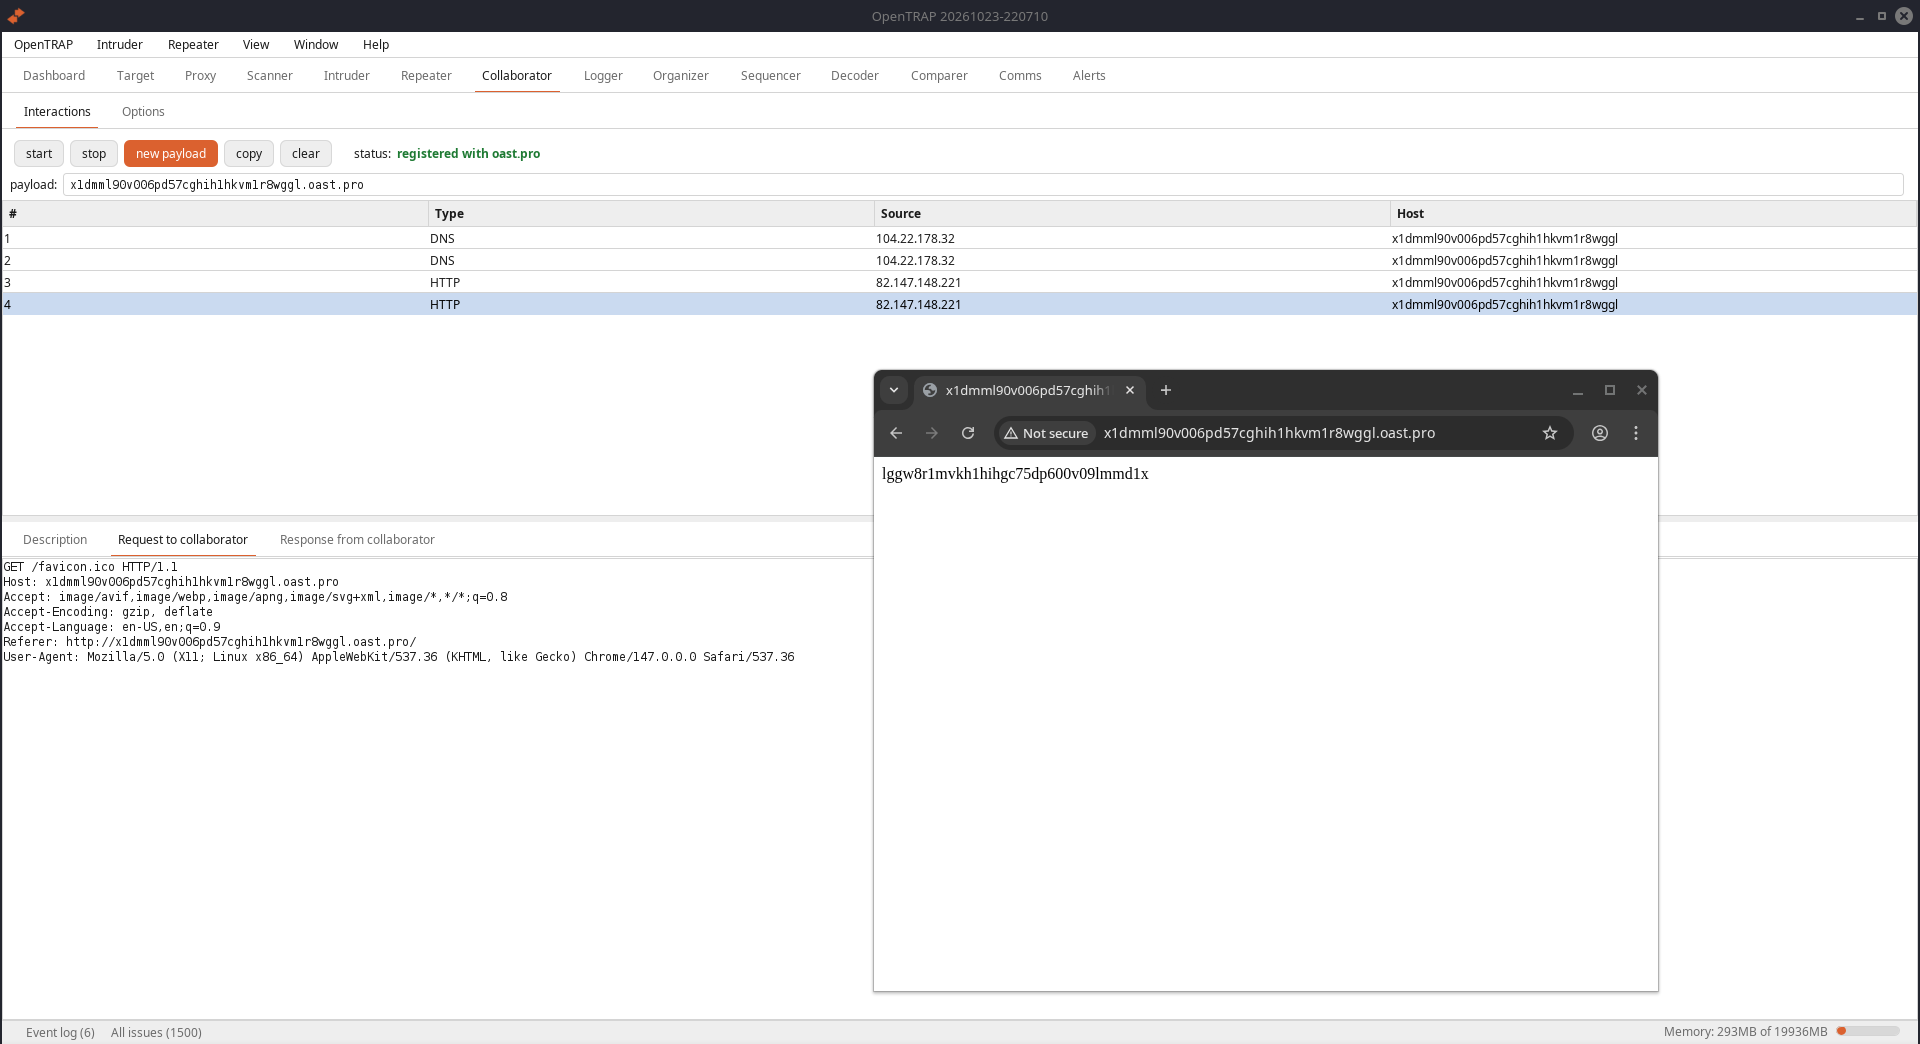
Task: Click the Not secure site info chip
Action: 1046,433
